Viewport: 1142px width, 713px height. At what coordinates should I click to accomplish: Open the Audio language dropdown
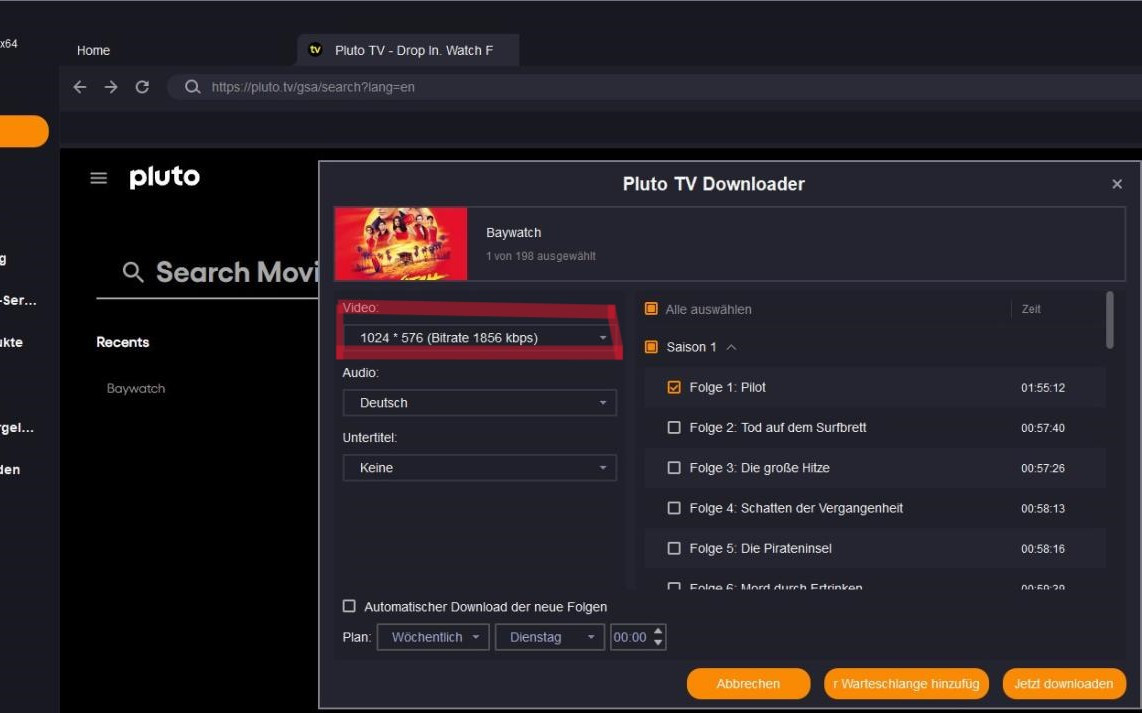[x=479, y=403]
